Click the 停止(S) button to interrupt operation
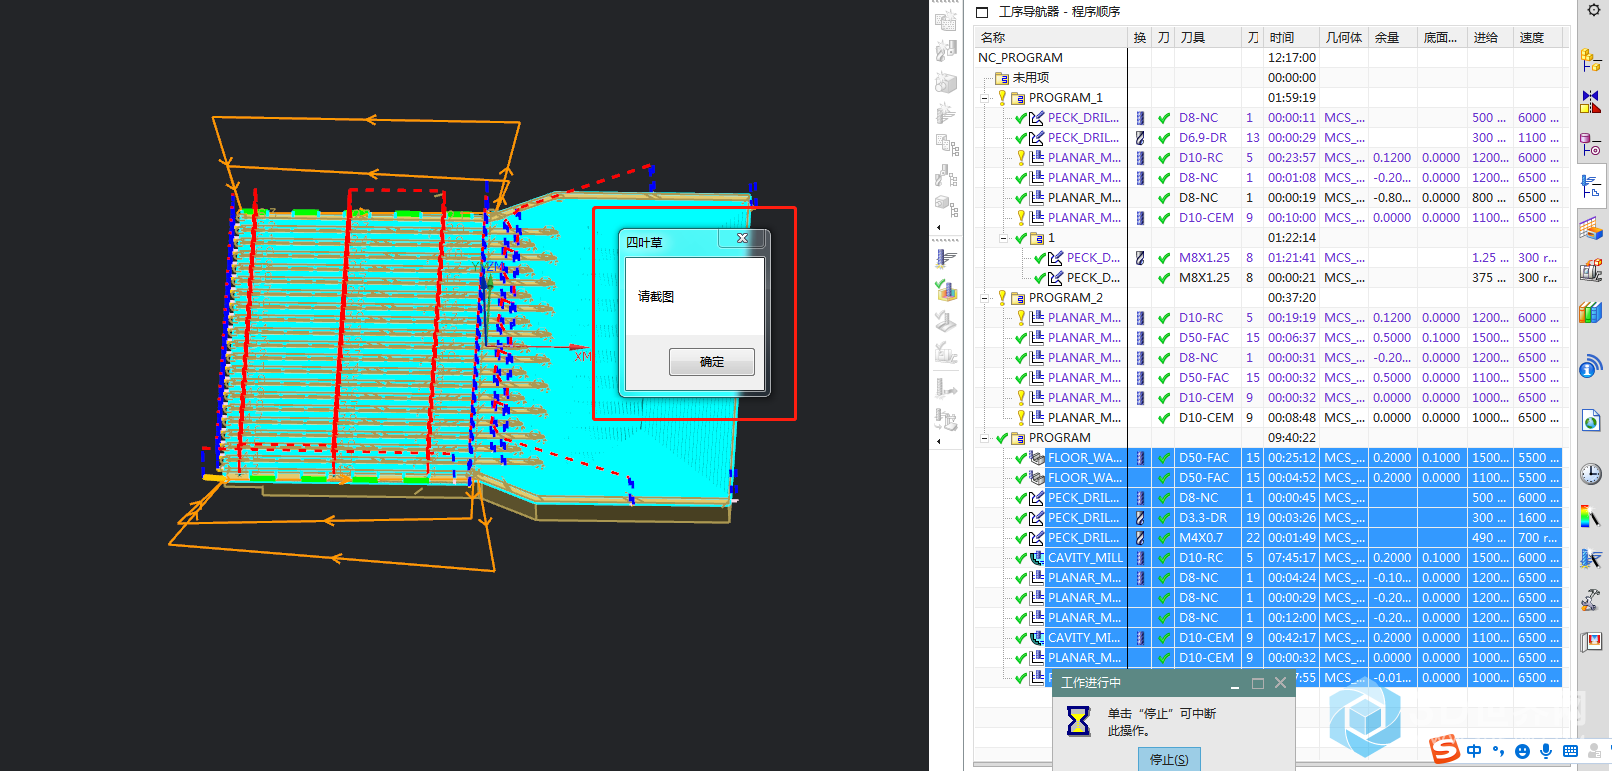This screenshot has height=771, width=1612. click(x=1169, y=759)
